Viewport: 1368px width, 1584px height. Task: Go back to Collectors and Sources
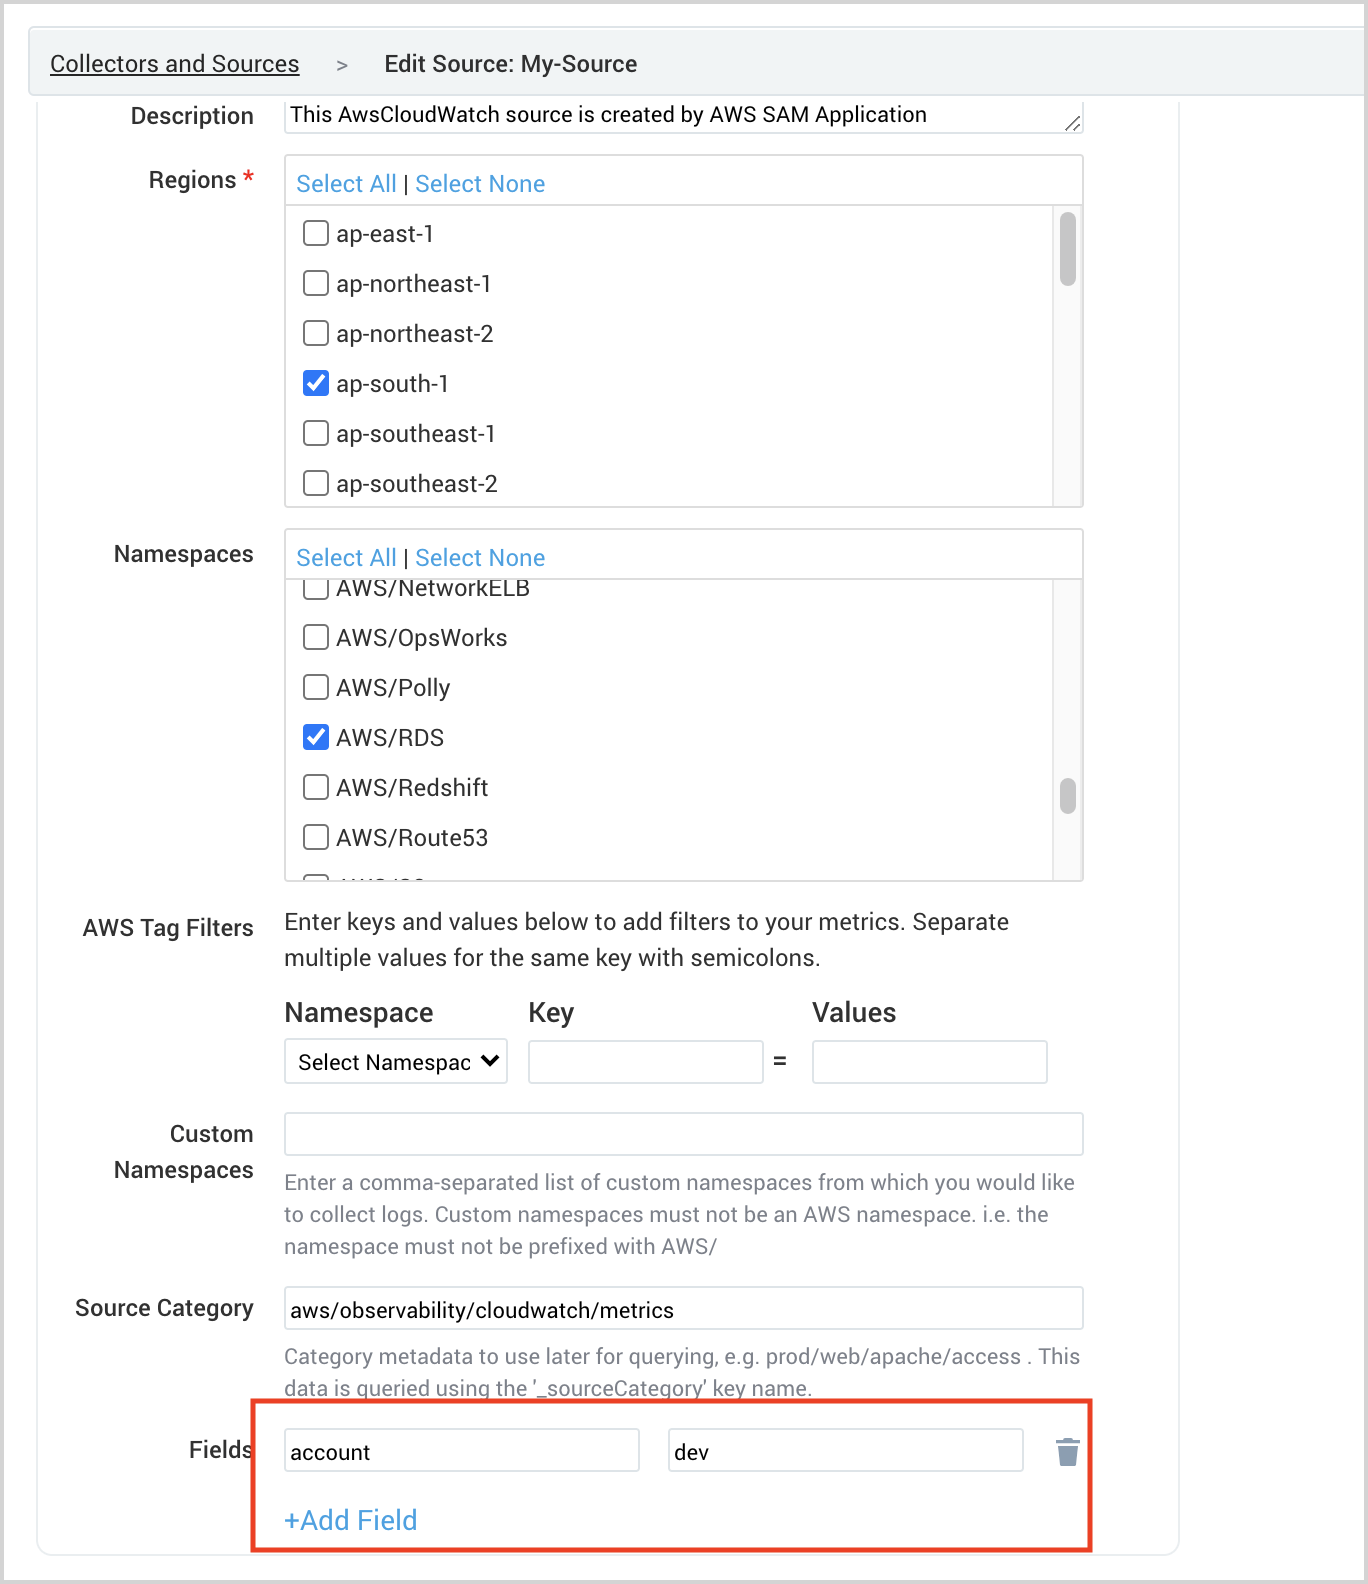(x=174, y=64)
